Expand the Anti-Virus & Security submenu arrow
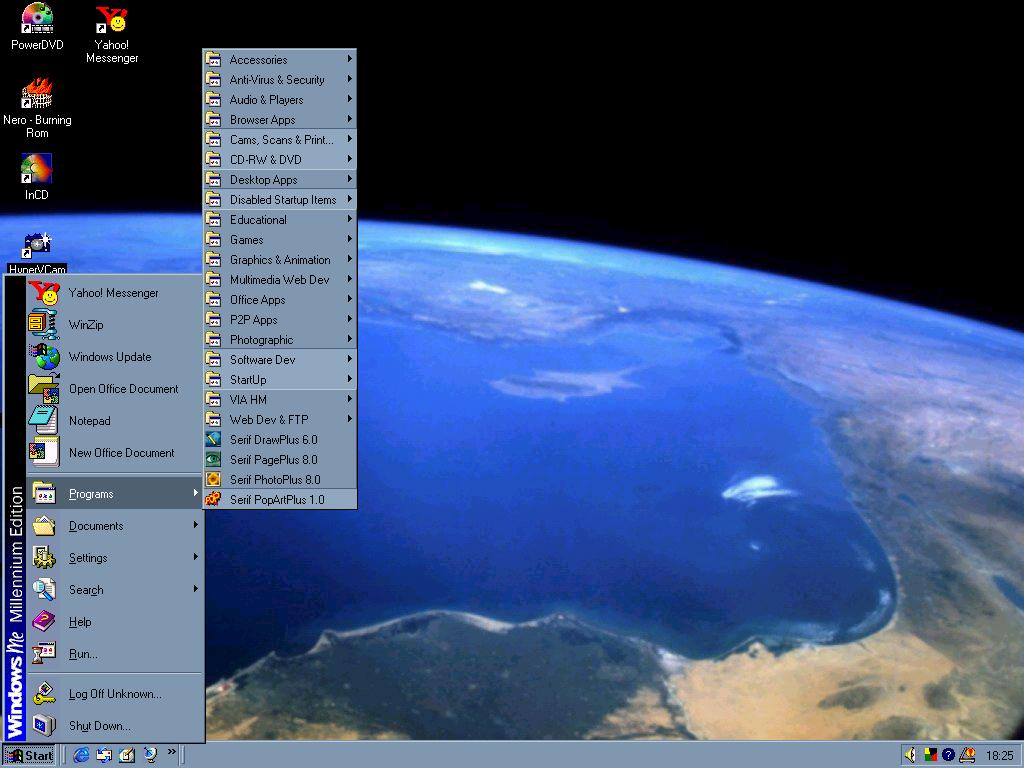 point(349,79)
